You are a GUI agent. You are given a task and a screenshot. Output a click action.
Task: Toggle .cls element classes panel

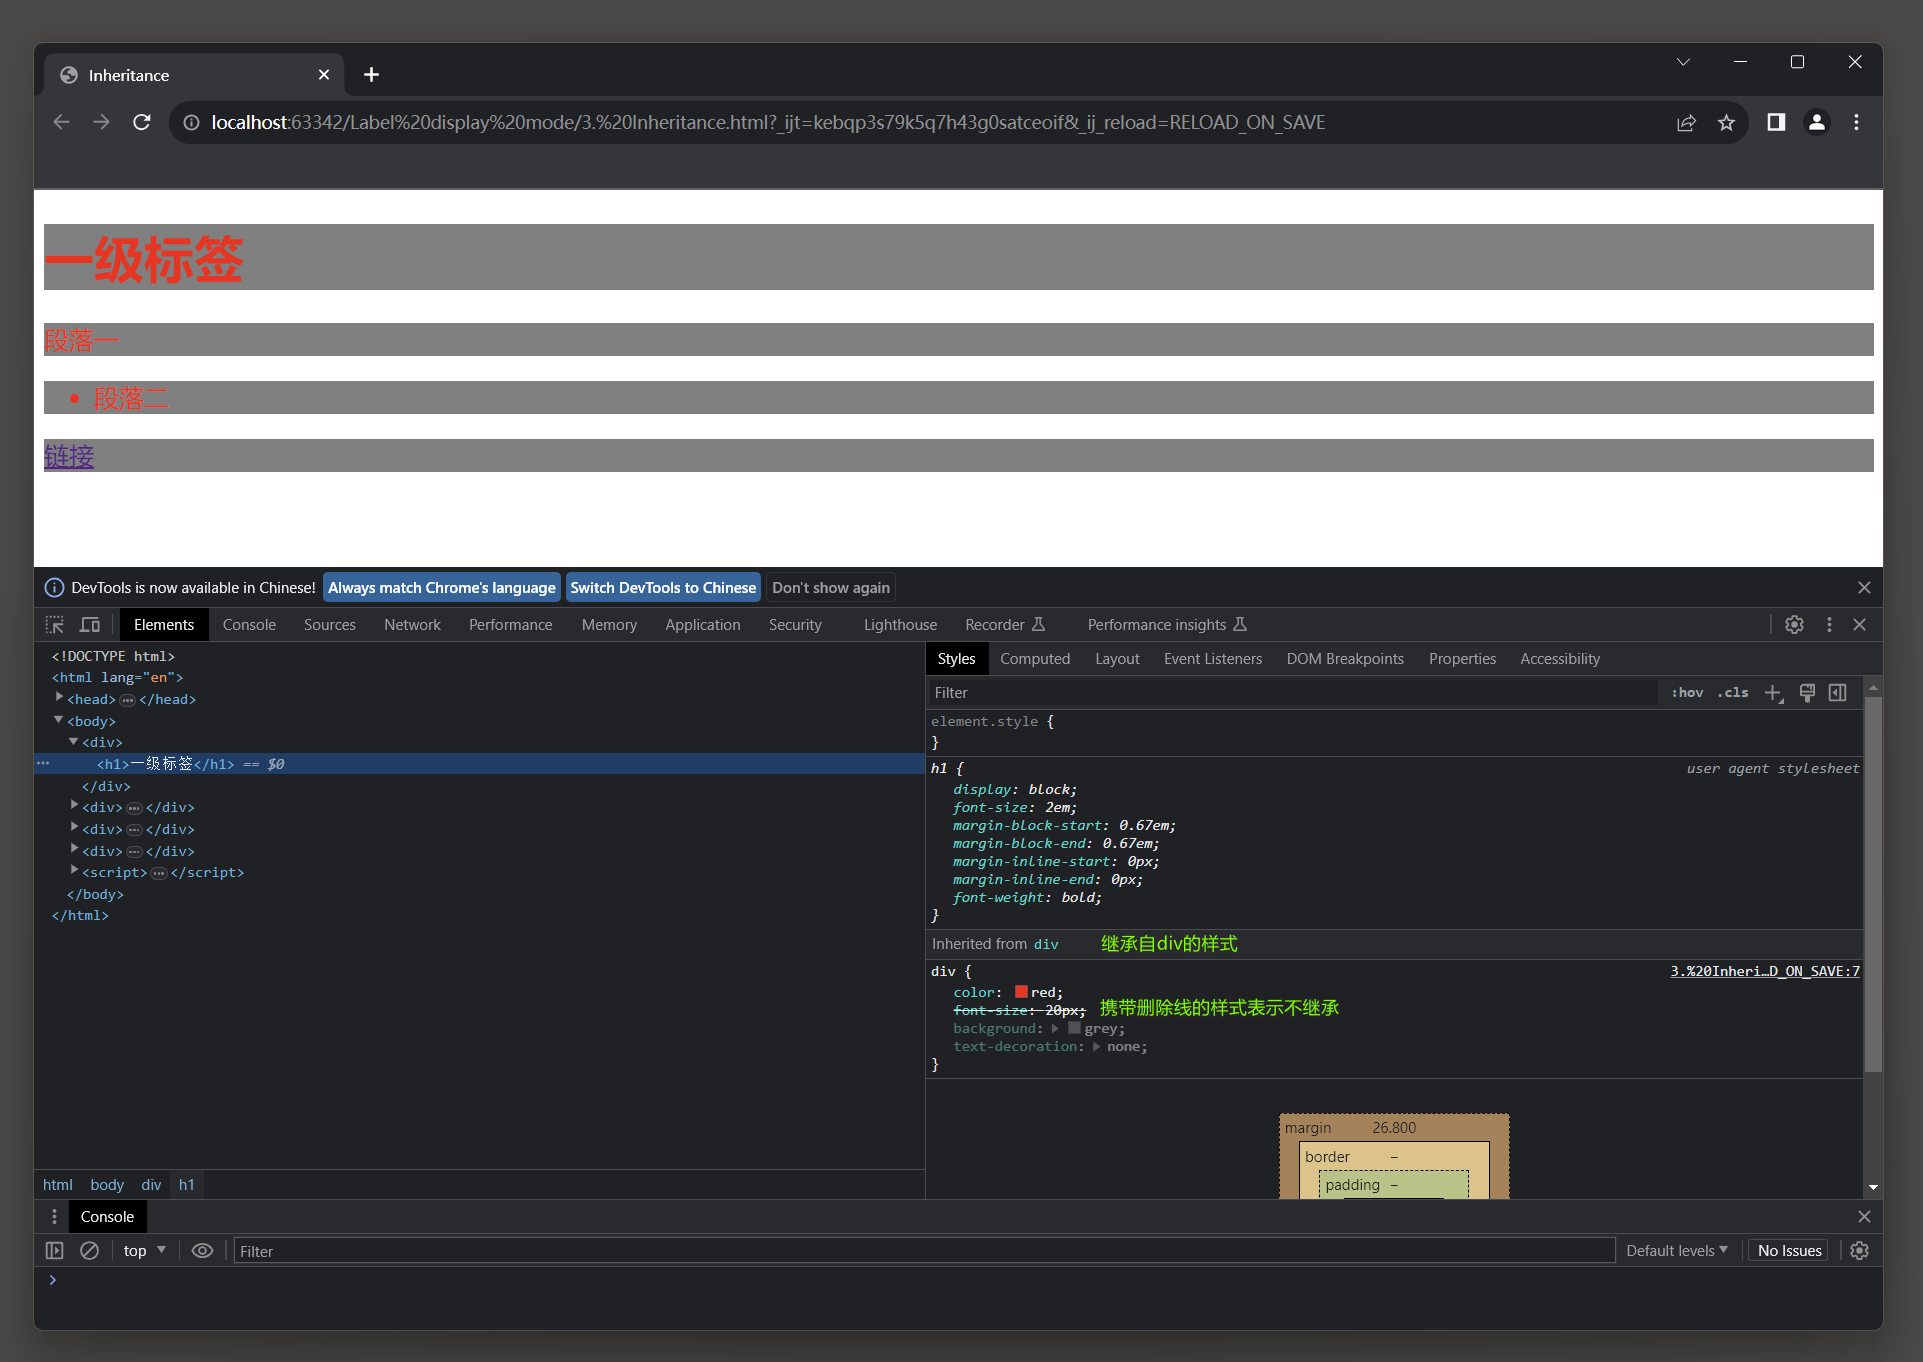1733,693
